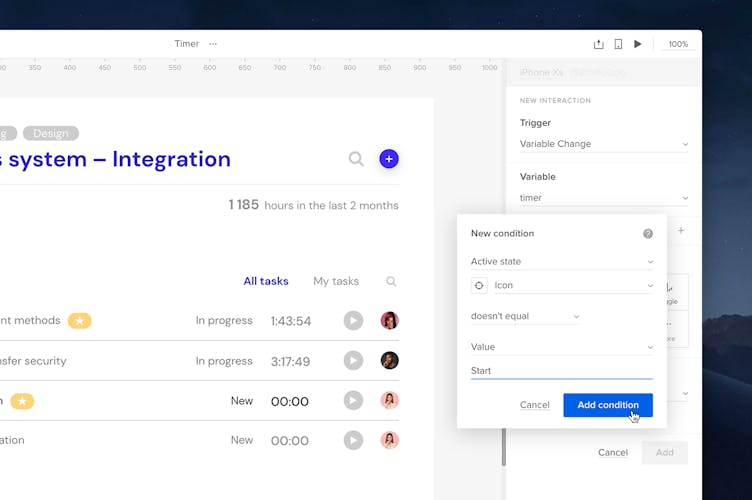The image size is (752, 500).
Task: Switch to the My tasks tab
Action: pos(336,281)
